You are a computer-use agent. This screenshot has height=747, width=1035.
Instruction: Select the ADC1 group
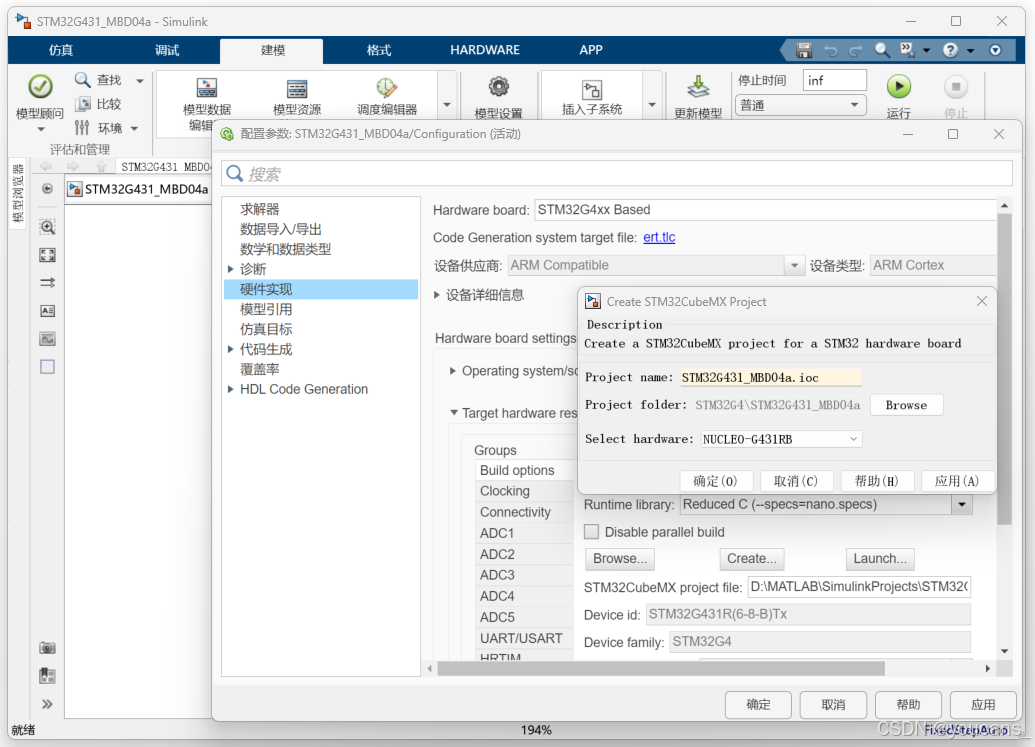524,533
